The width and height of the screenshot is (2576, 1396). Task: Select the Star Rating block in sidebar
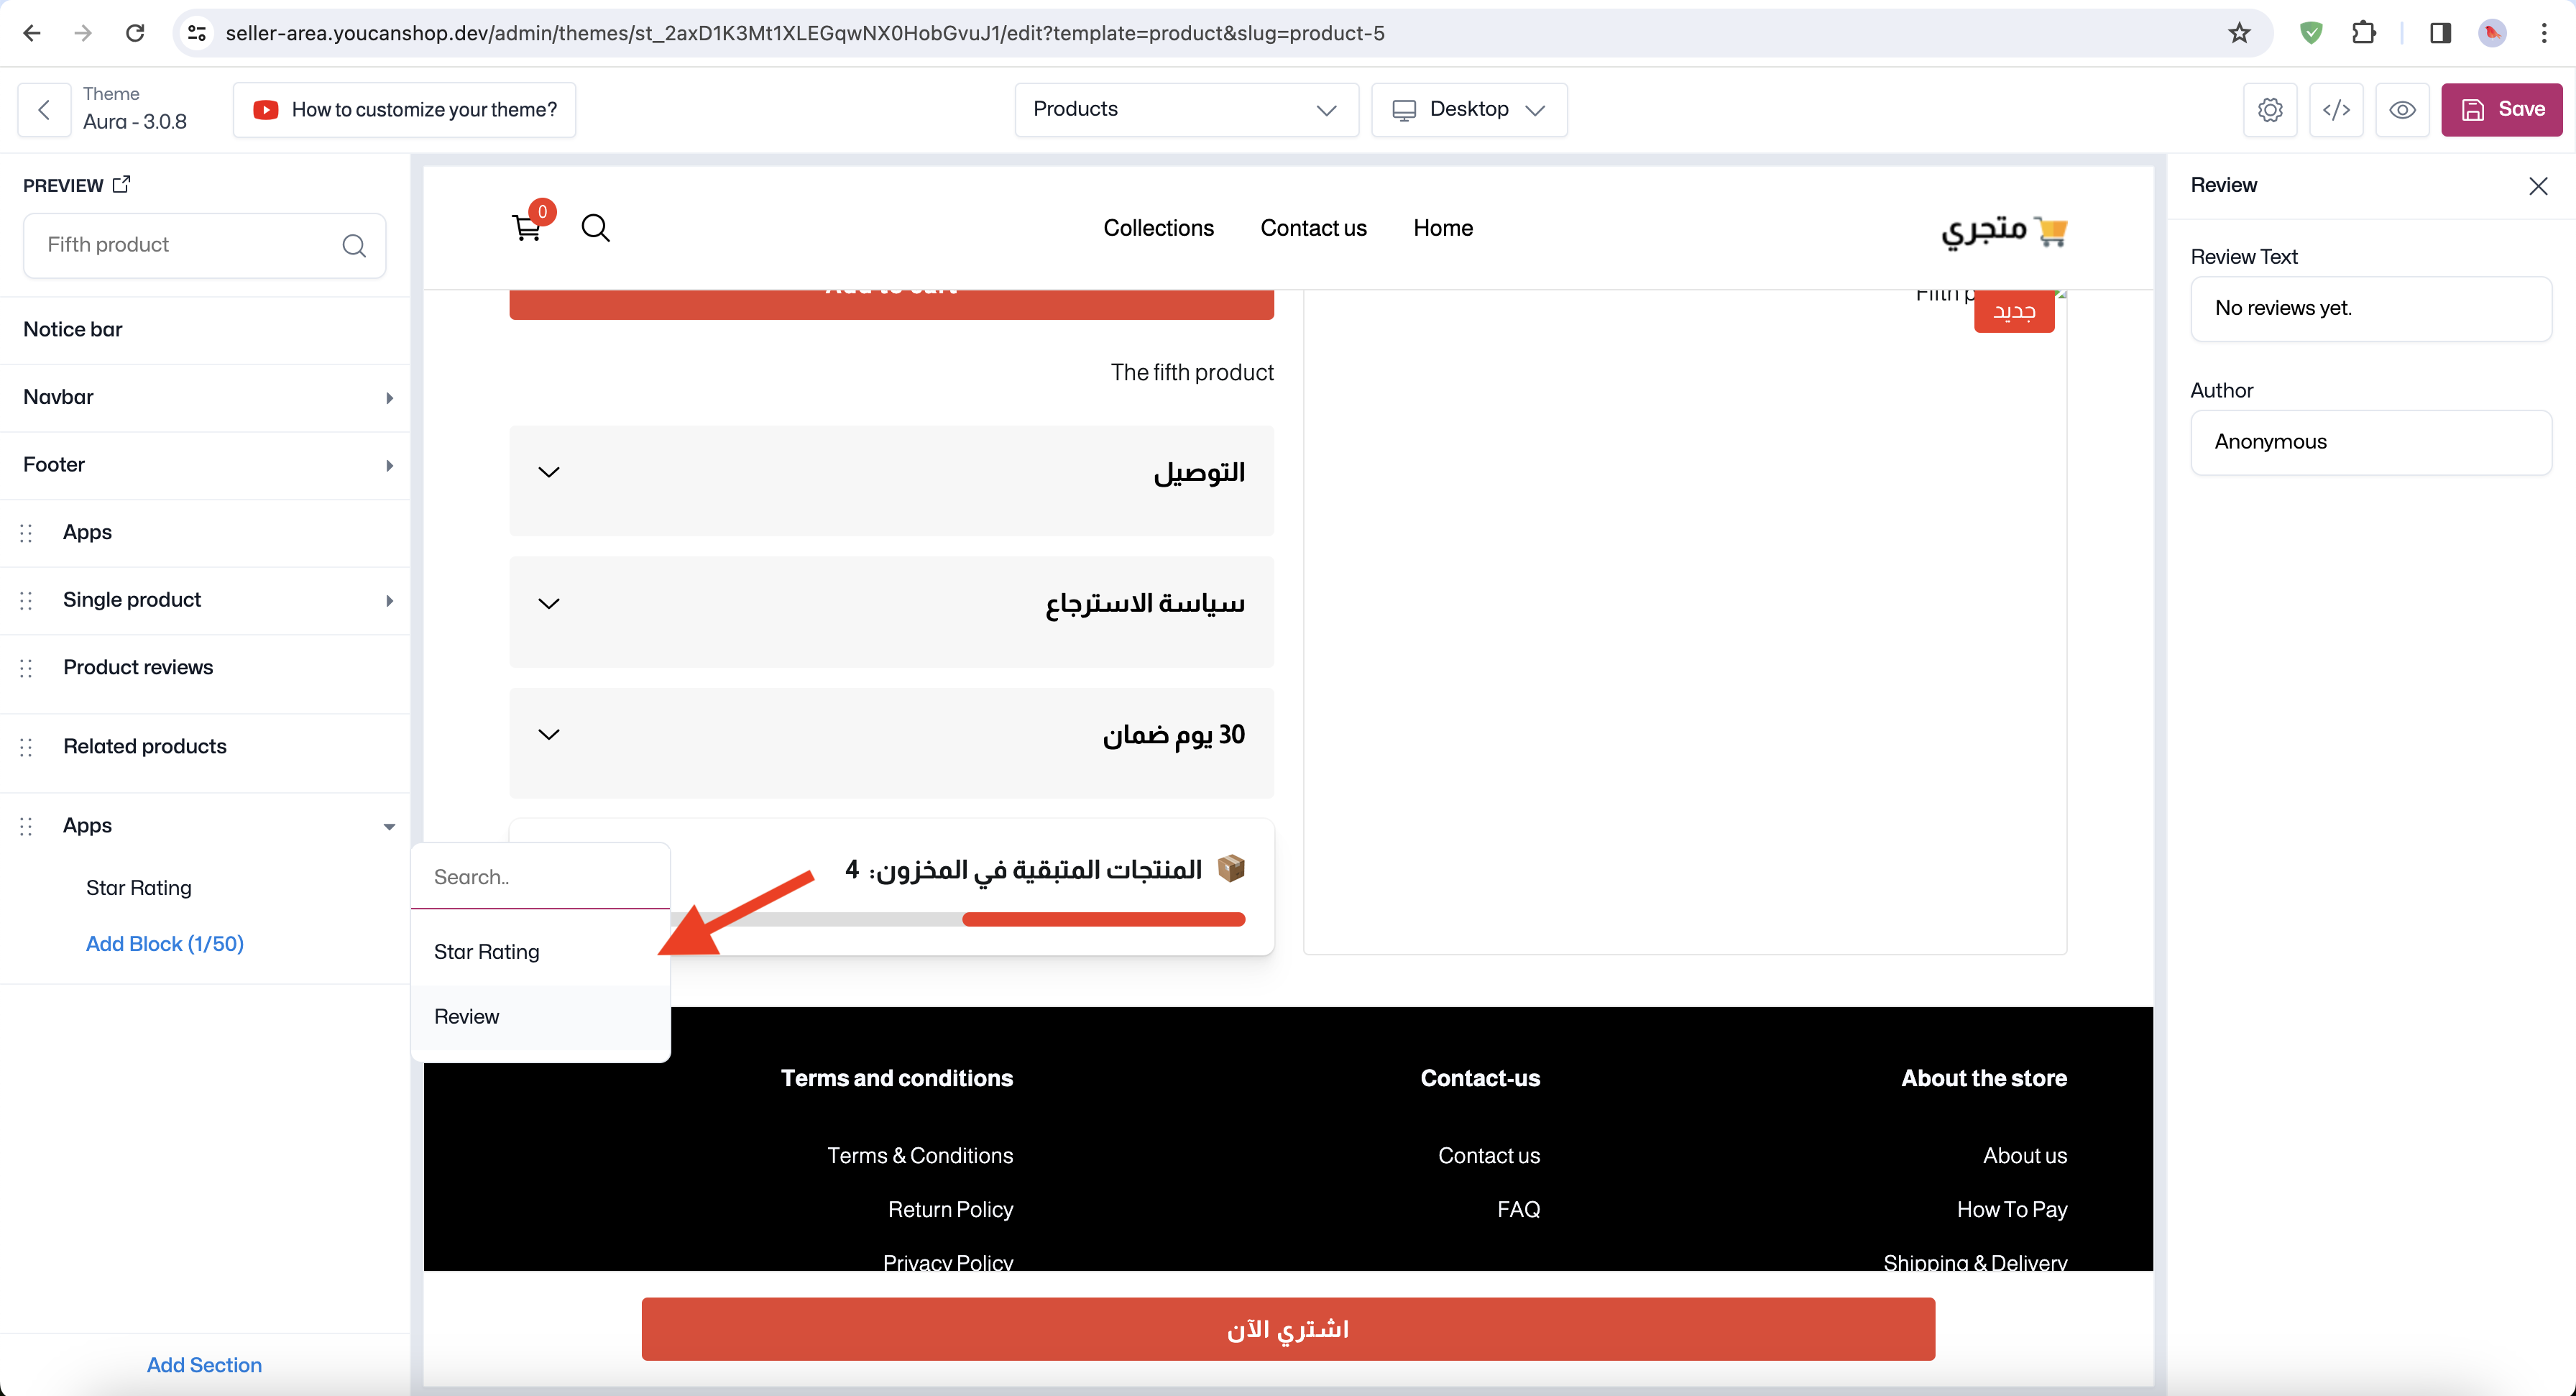point(139,888)
